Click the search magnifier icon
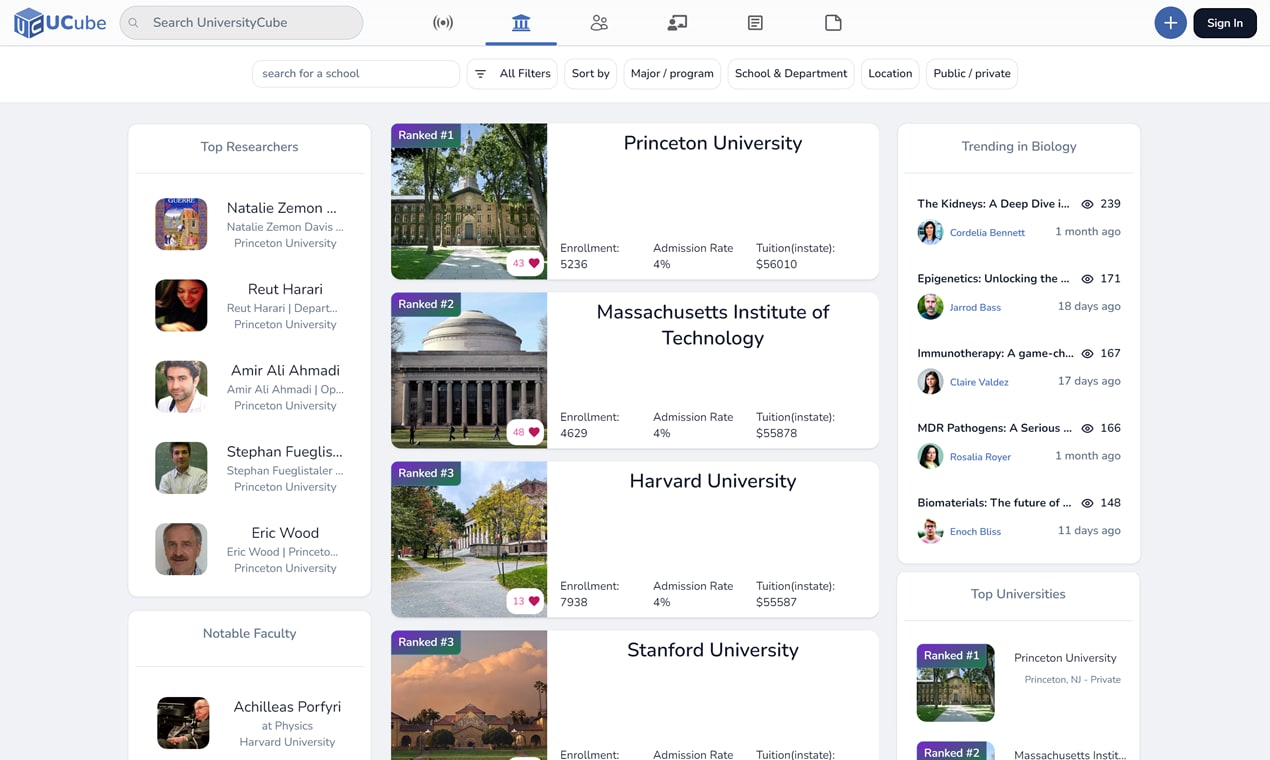The height and width of the screenshot is (760, 1270). [x=134, y=22]
